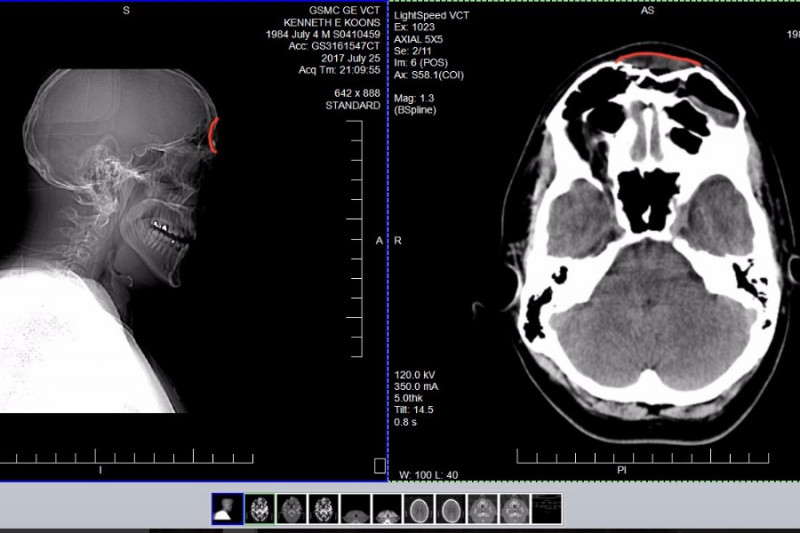
Task: Select the lateral scout thumbnail in the series strip
Action: tap(227, 508)
